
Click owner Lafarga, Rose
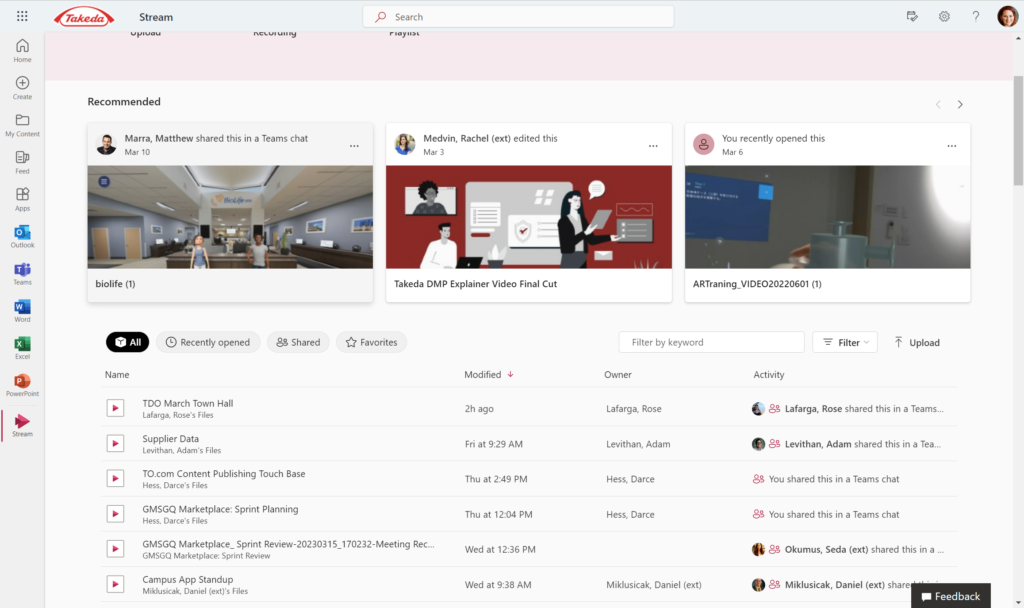[x=633, y=408]
